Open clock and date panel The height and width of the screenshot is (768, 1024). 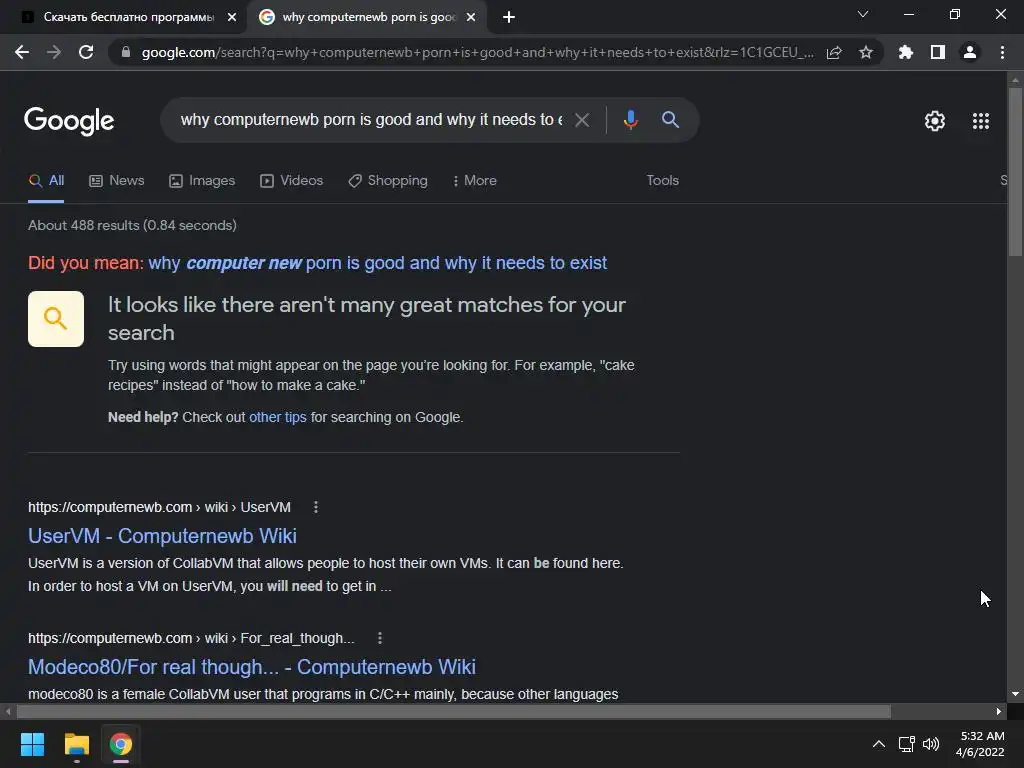pos(980,744)
